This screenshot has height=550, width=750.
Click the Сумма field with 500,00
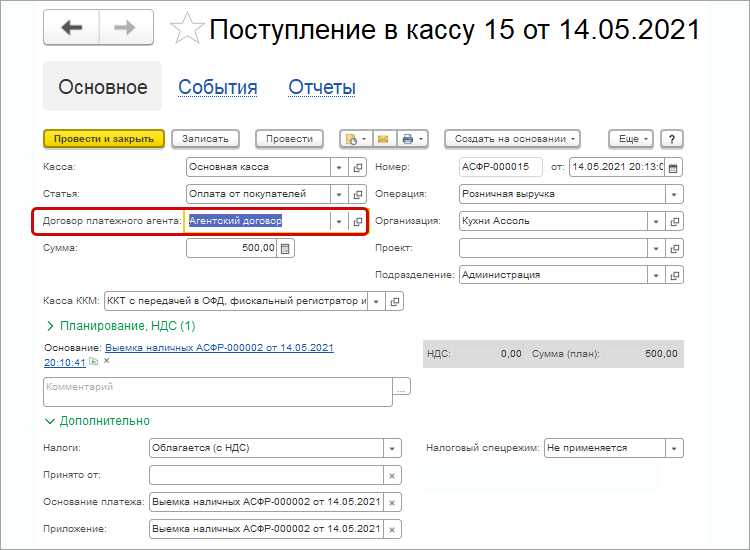pyautogui.click(x=232, y=248)
